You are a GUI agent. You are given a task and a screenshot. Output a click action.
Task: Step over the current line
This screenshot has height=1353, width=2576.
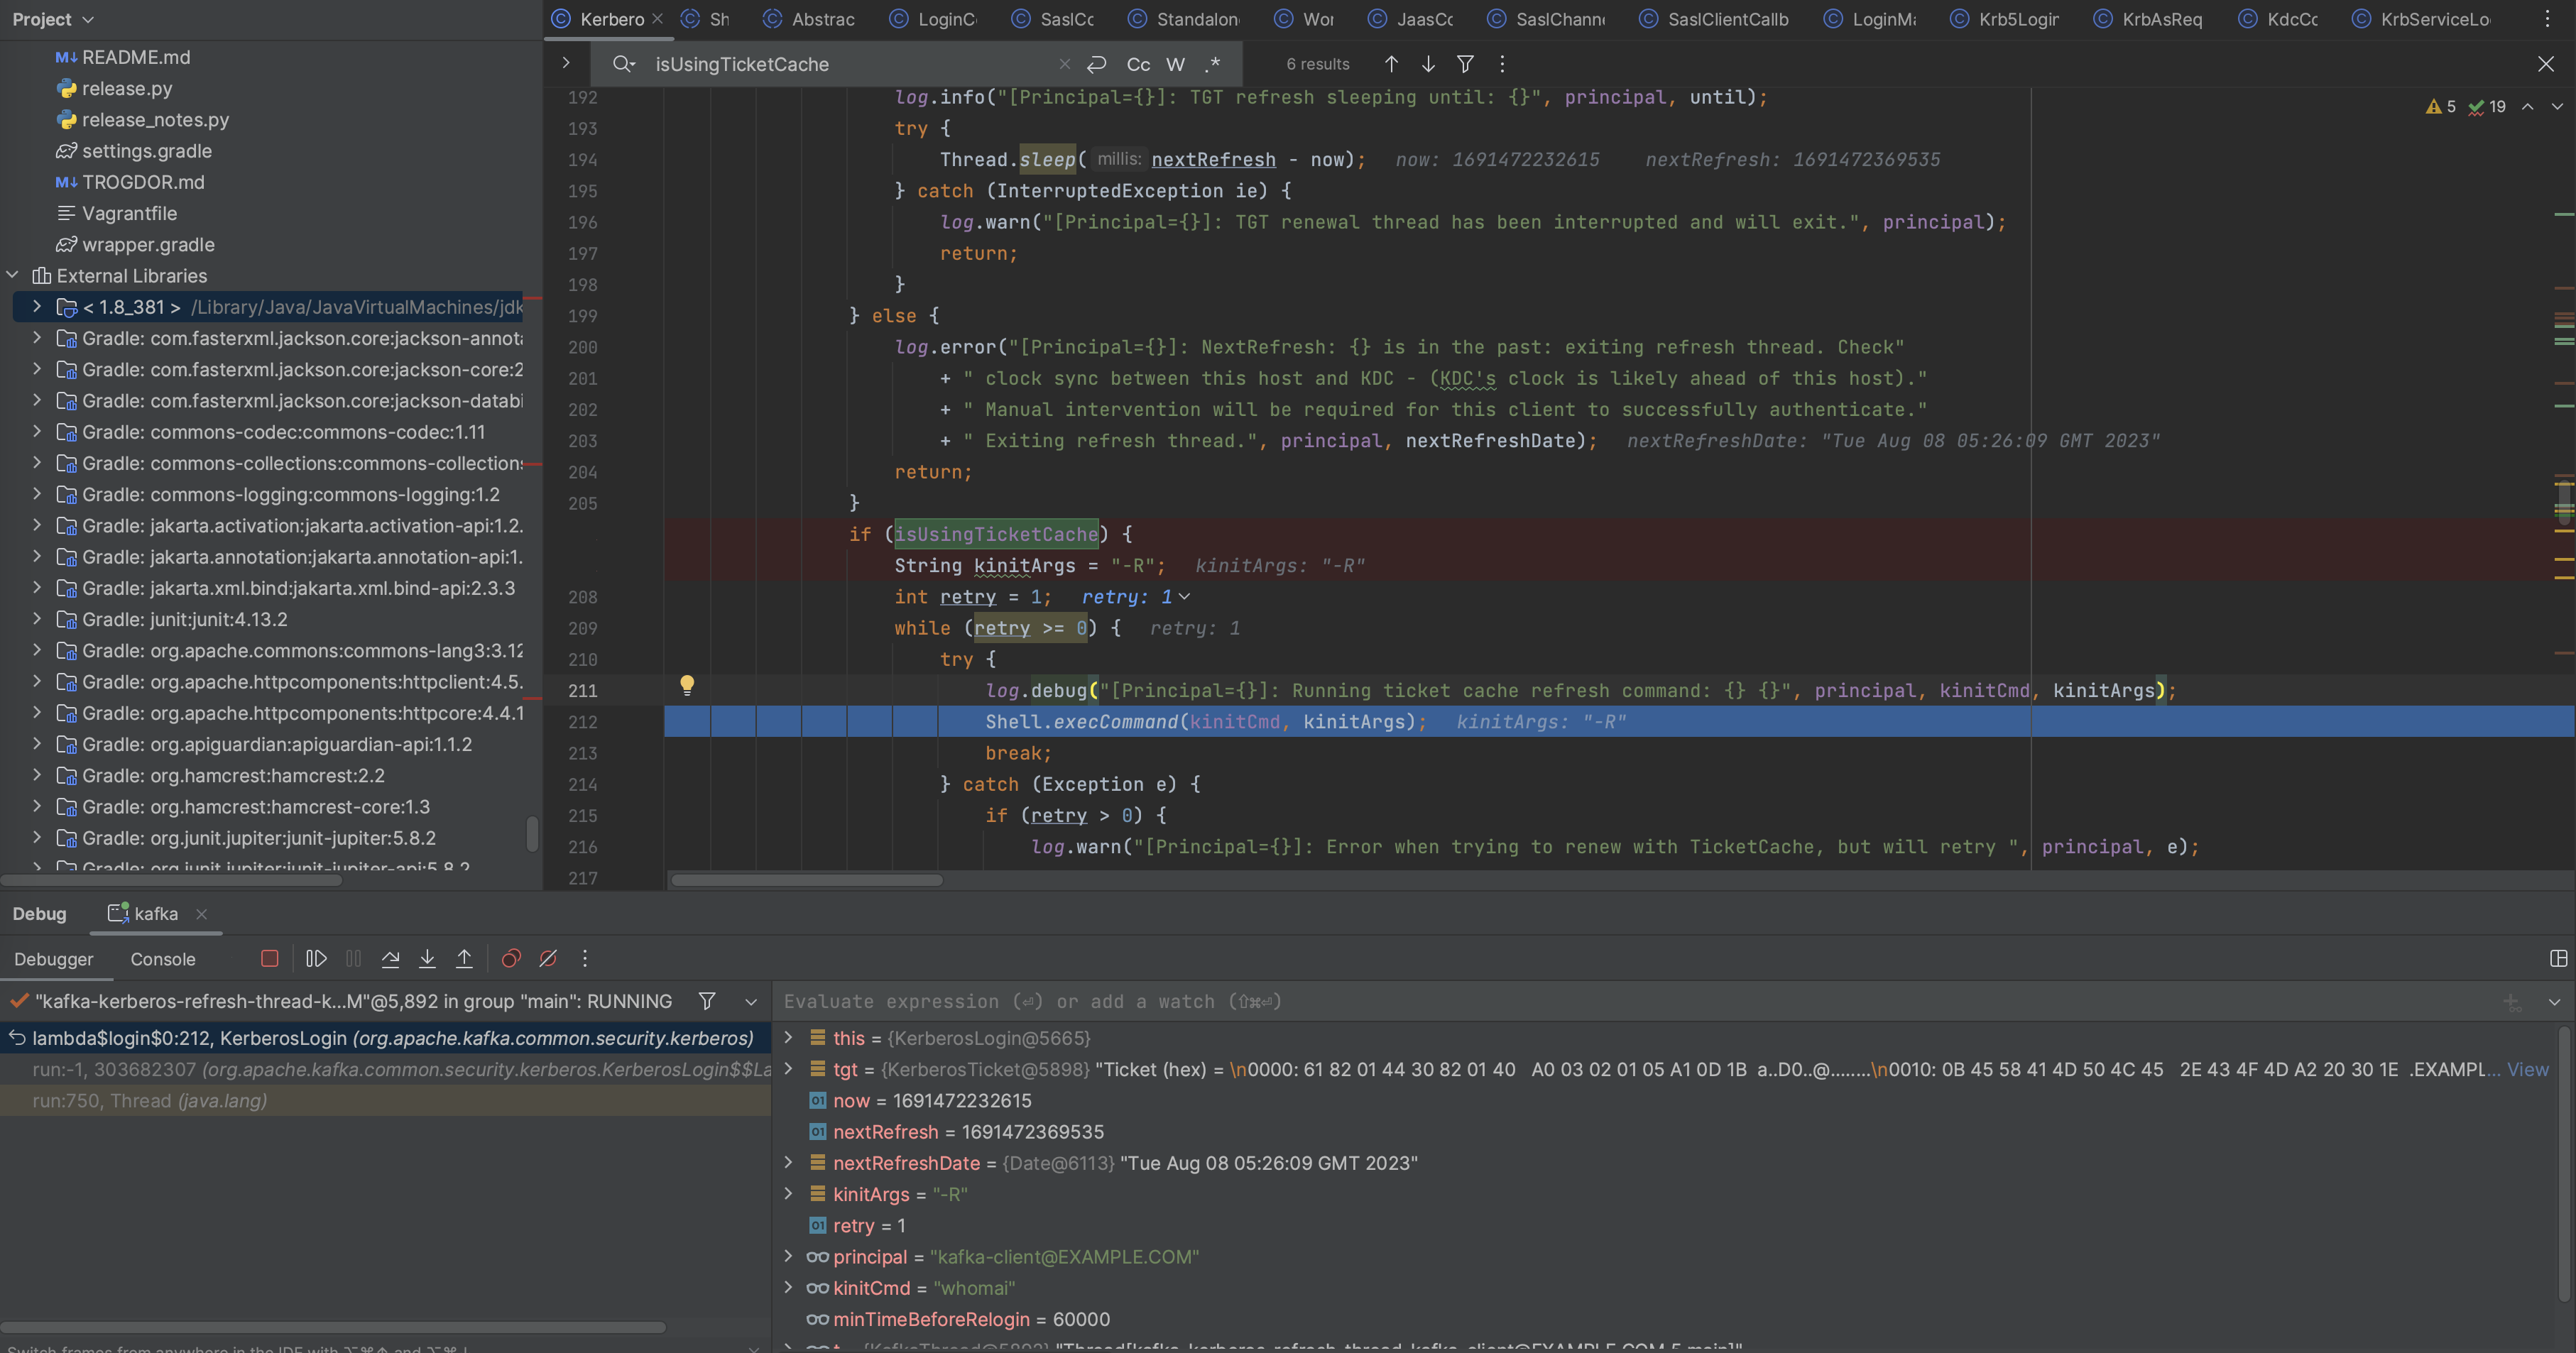[391, 958]
